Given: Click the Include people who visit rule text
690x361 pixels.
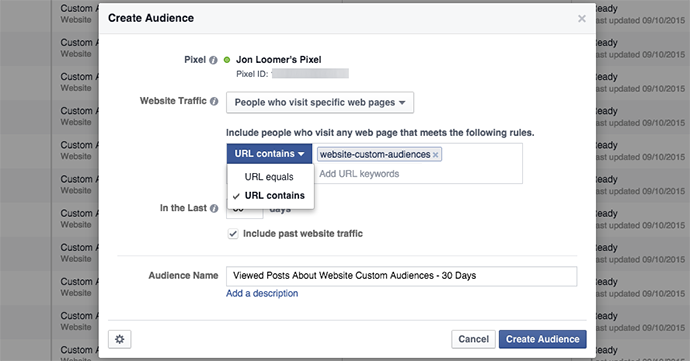Looking at the screenshot, I should point(380,133).
